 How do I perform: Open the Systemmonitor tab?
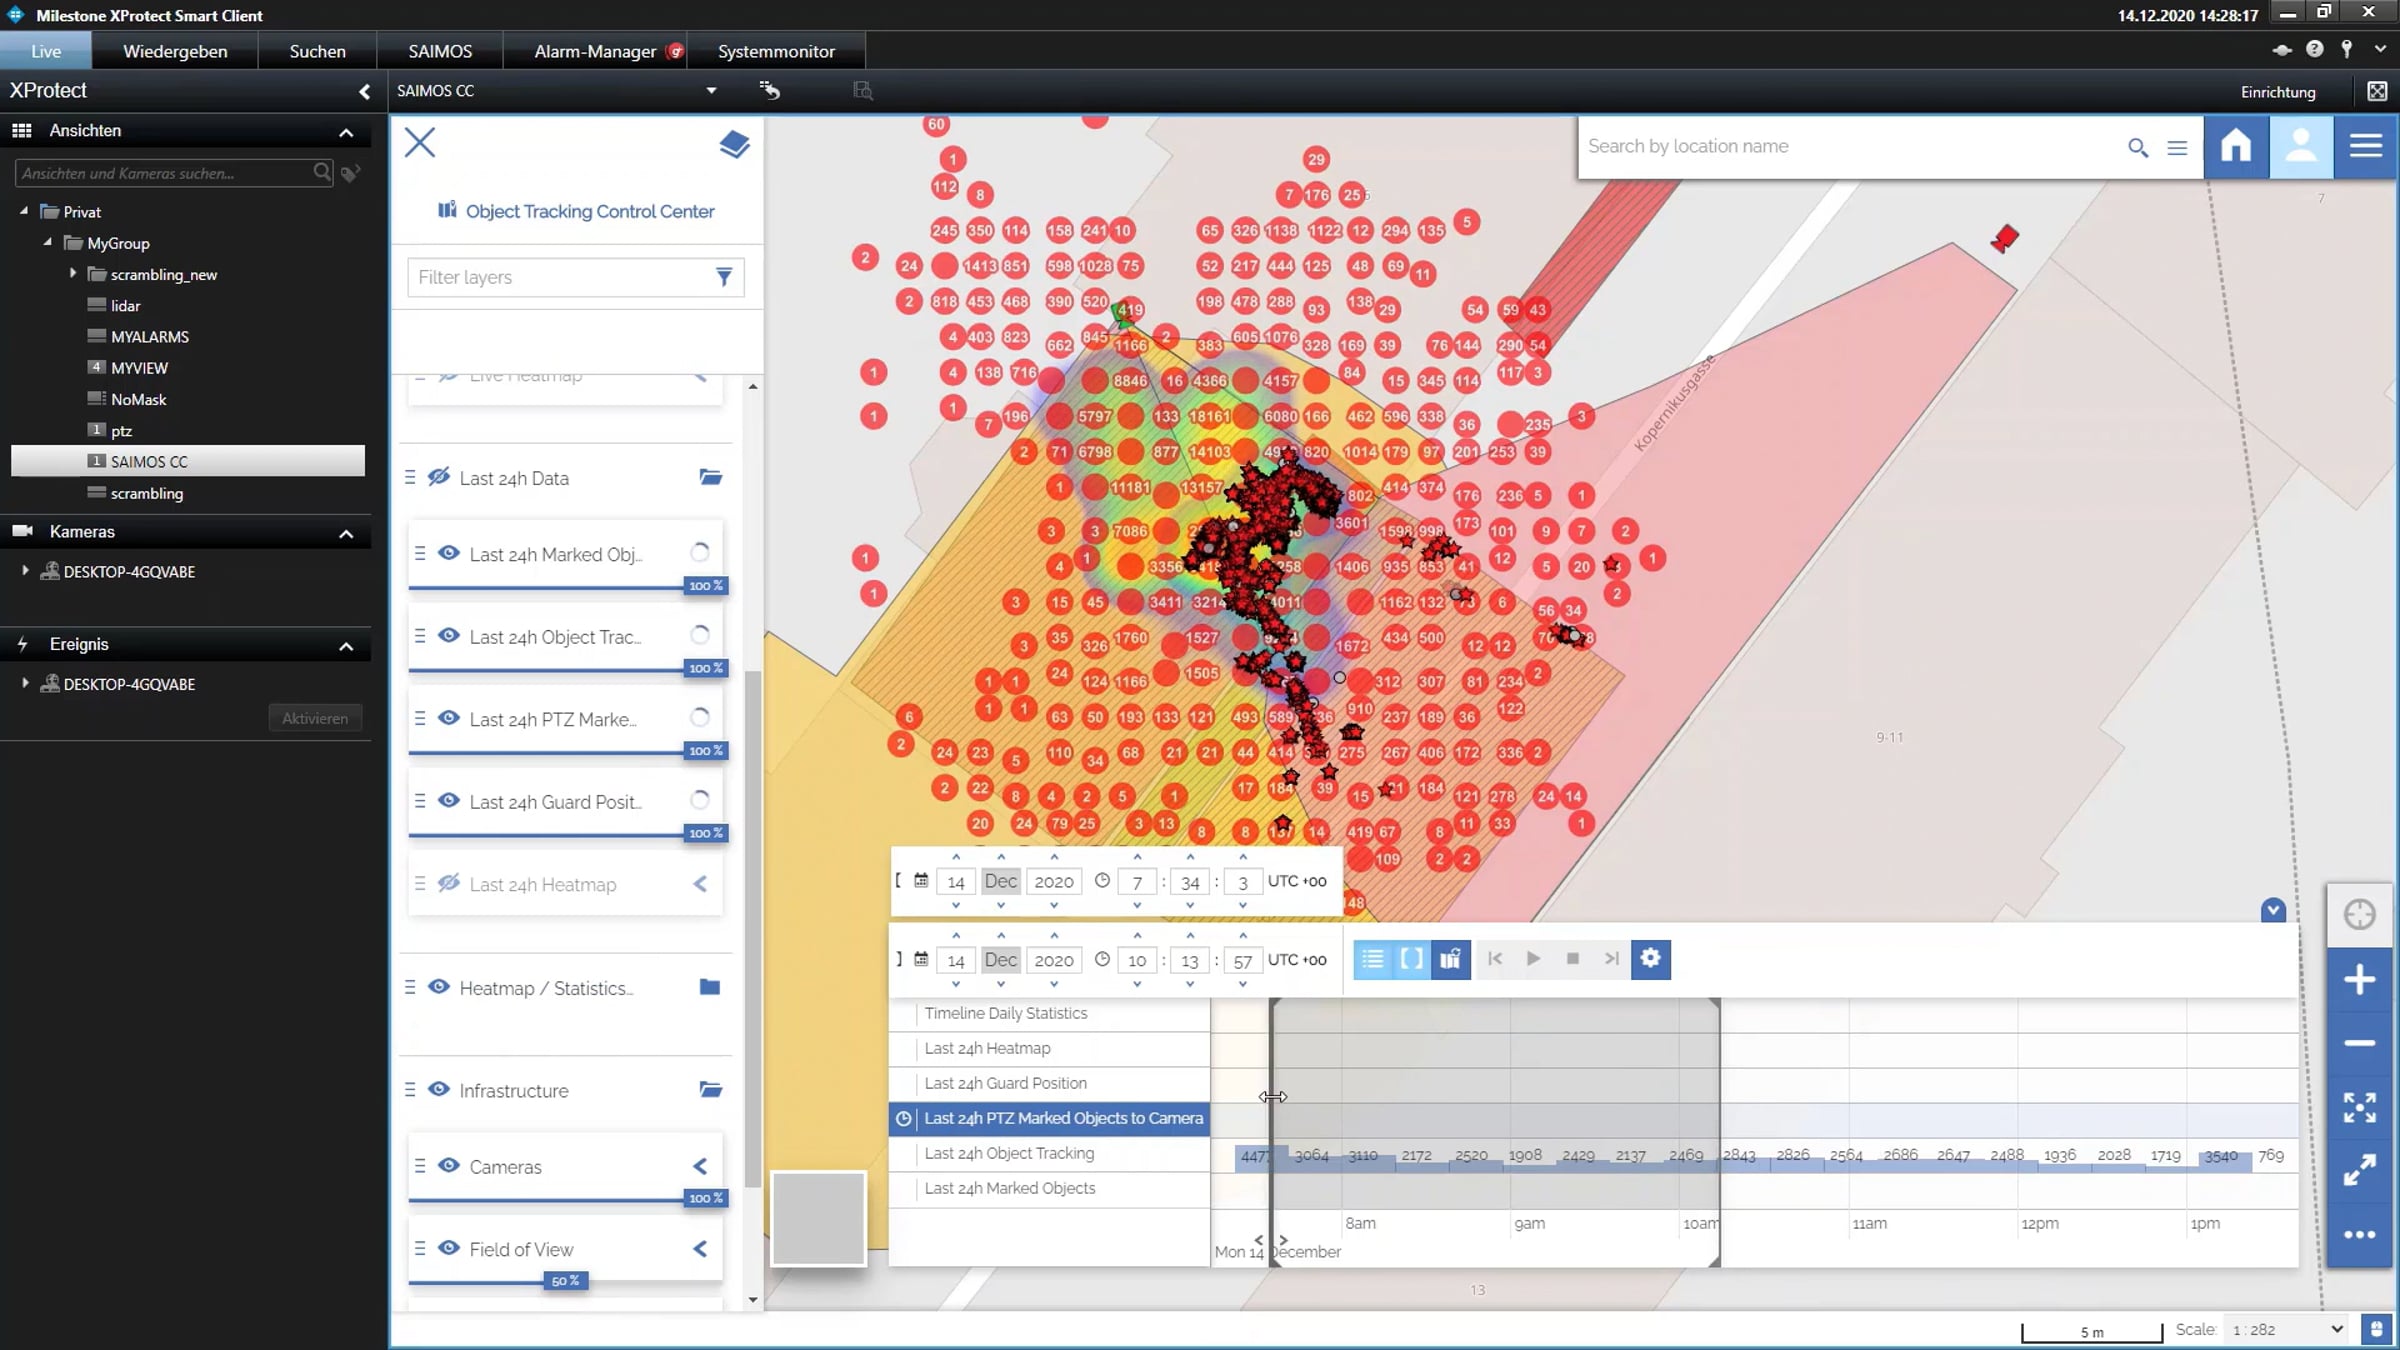click(776, 51)
